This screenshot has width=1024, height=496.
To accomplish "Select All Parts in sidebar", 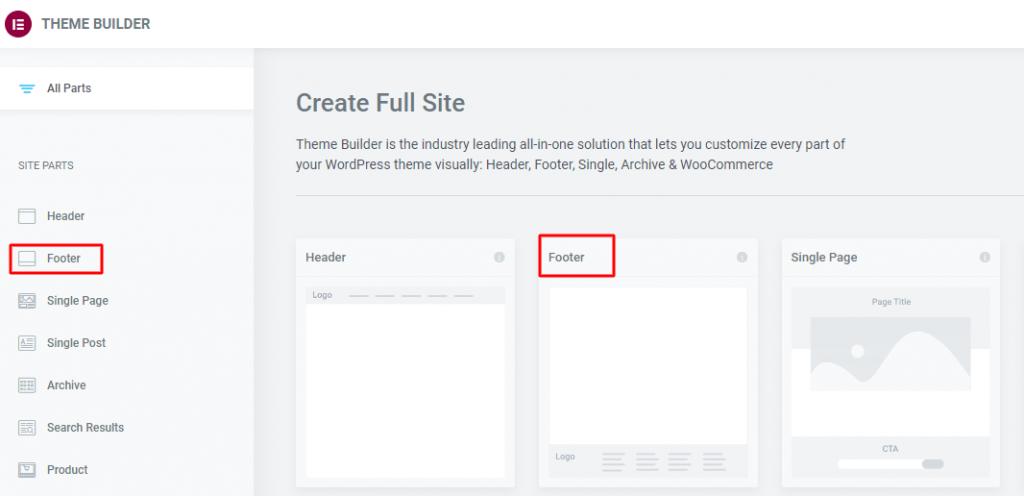I will tap(127, 88).
